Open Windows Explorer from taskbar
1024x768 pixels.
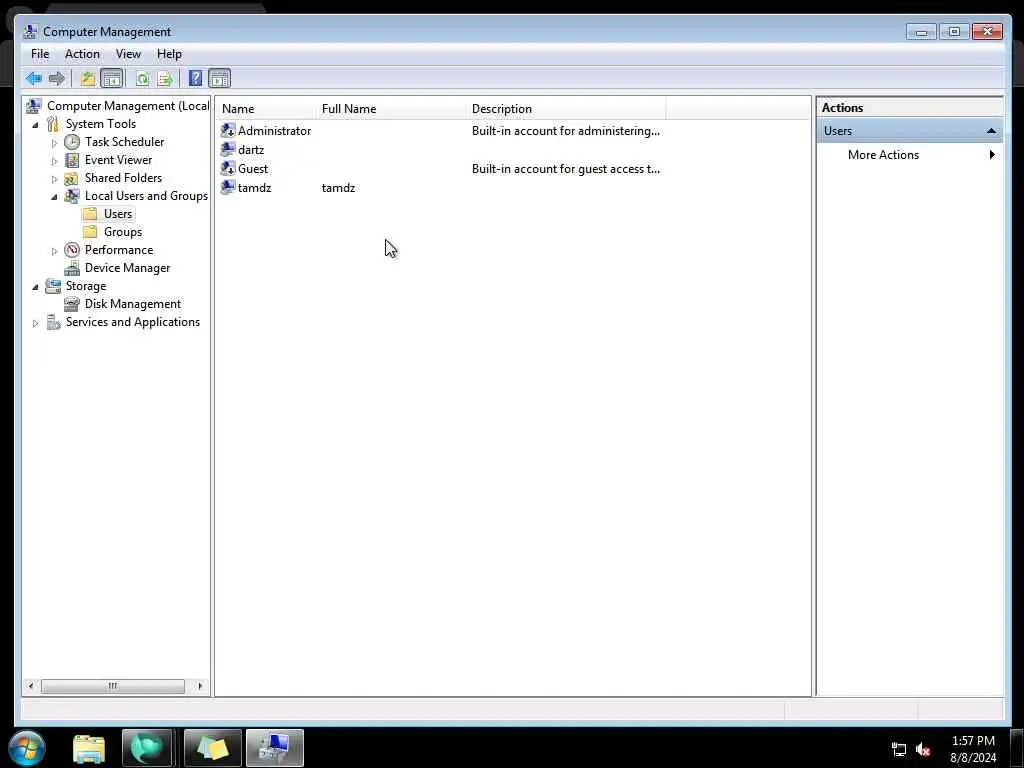89,748
